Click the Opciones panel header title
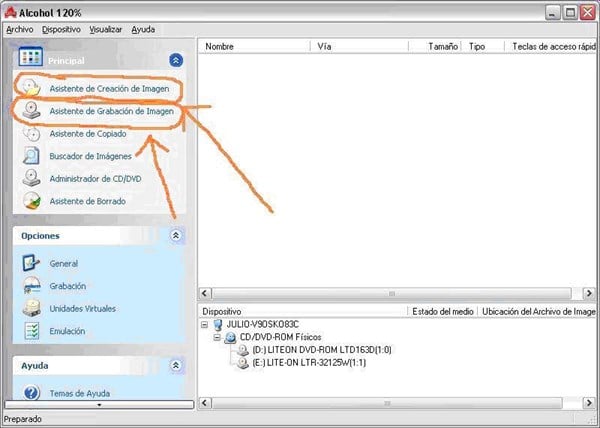 [x=40, y=236]
